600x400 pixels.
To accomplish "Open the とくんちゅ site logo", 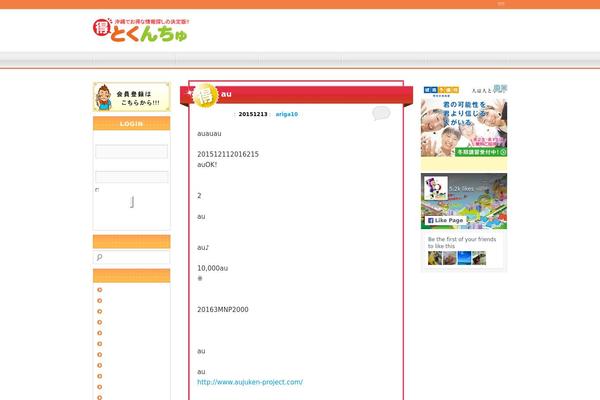I will pyautogui.click(x=141, y=30).
